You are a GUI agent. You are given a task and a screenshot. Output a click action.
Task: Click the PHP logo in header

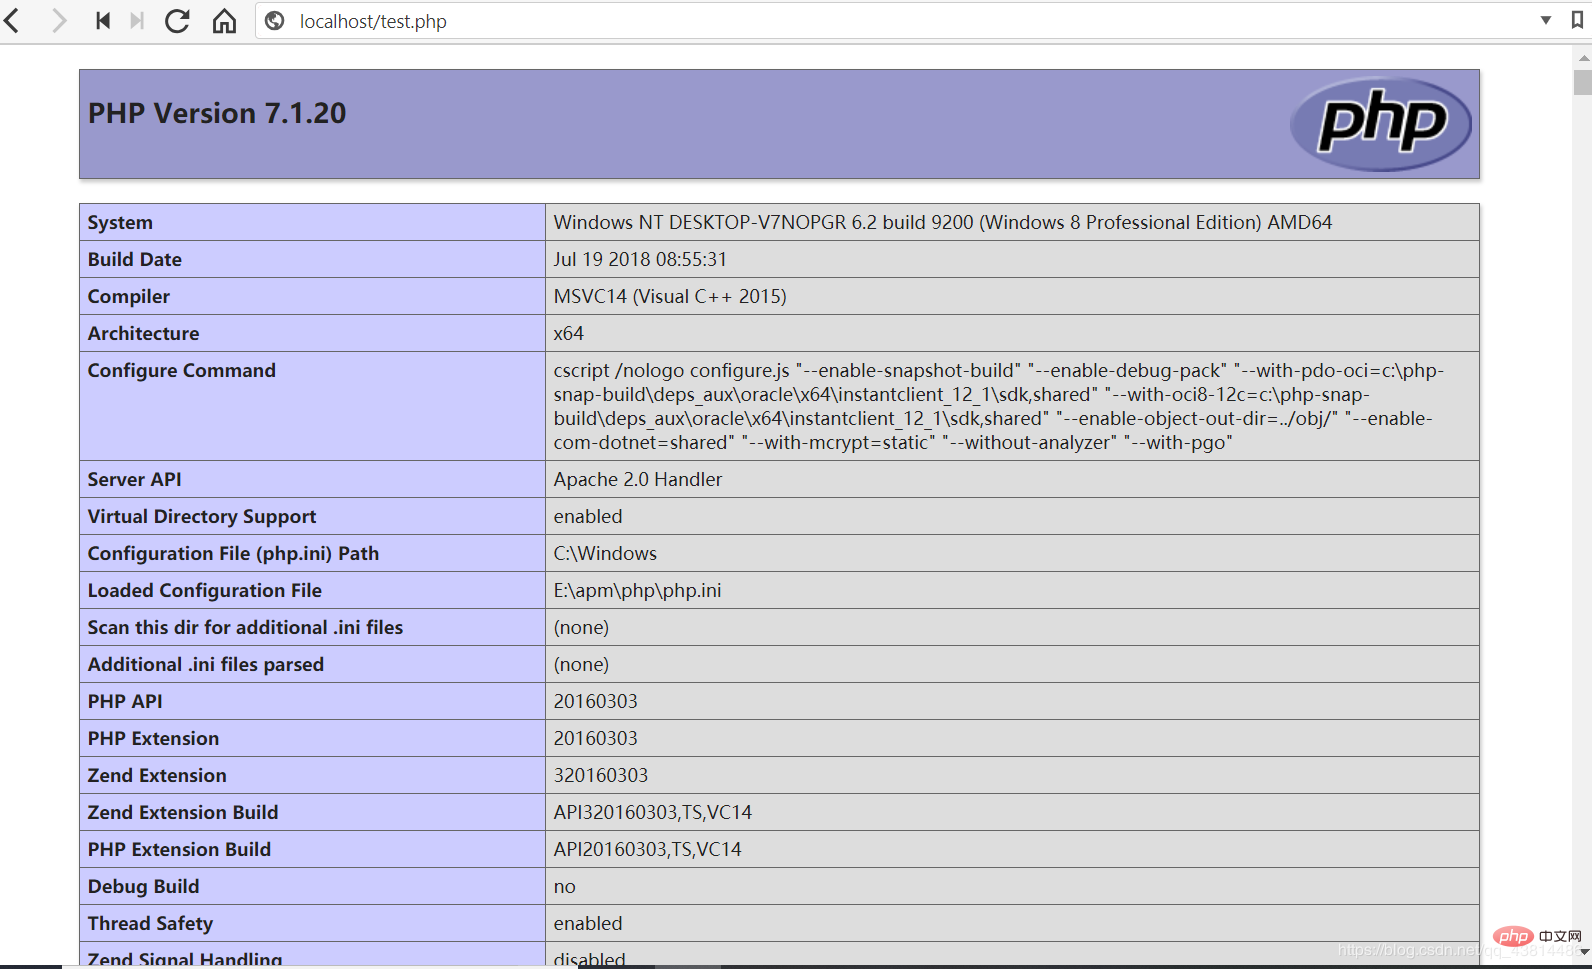(x=1381, y=124)
